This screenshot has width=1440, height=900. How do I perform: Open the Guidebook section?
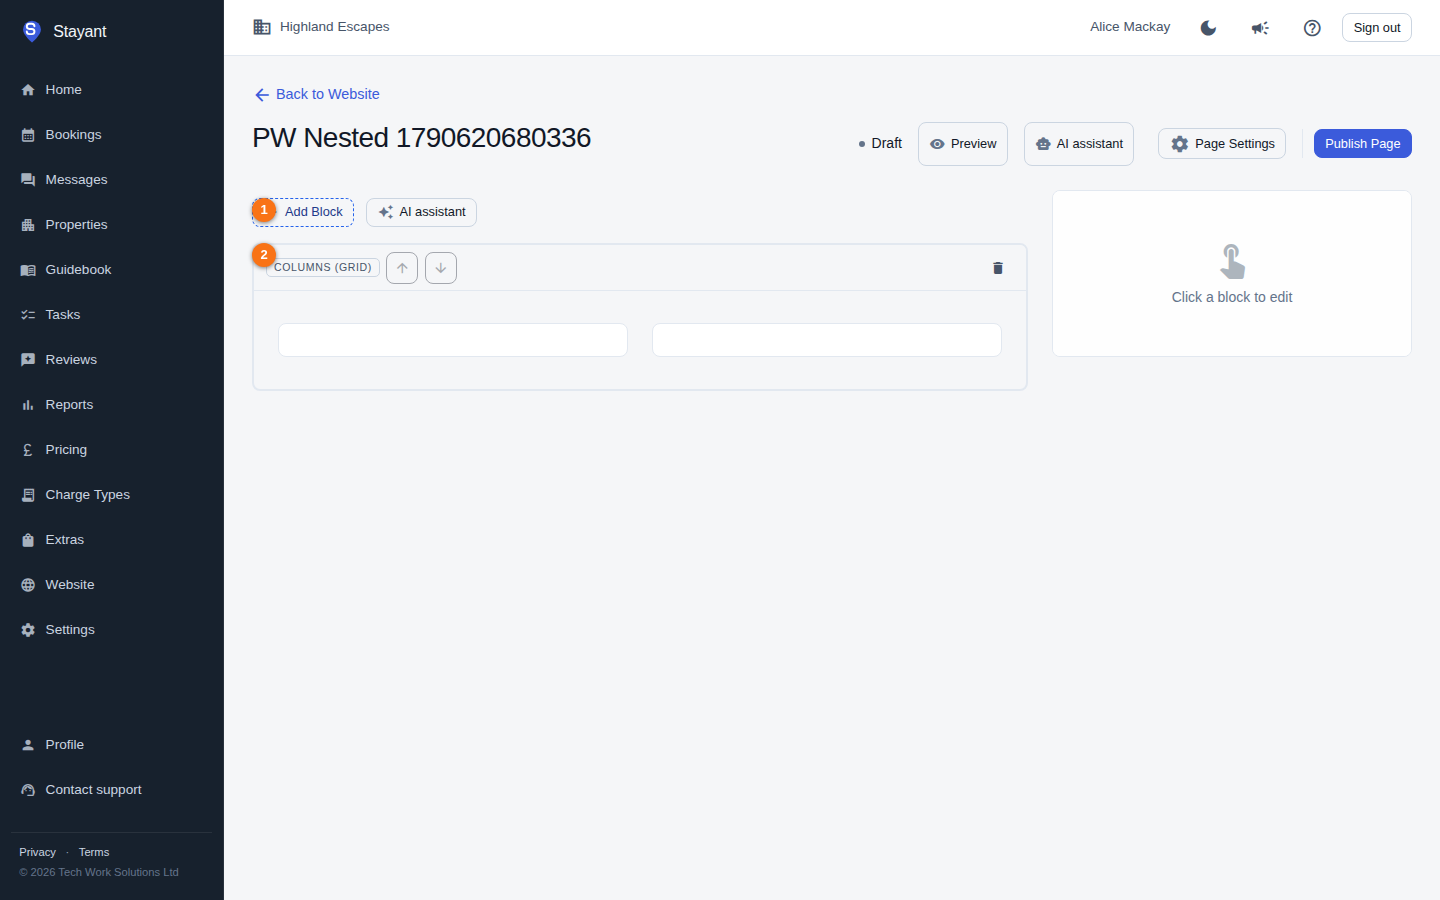click(112, 270)
